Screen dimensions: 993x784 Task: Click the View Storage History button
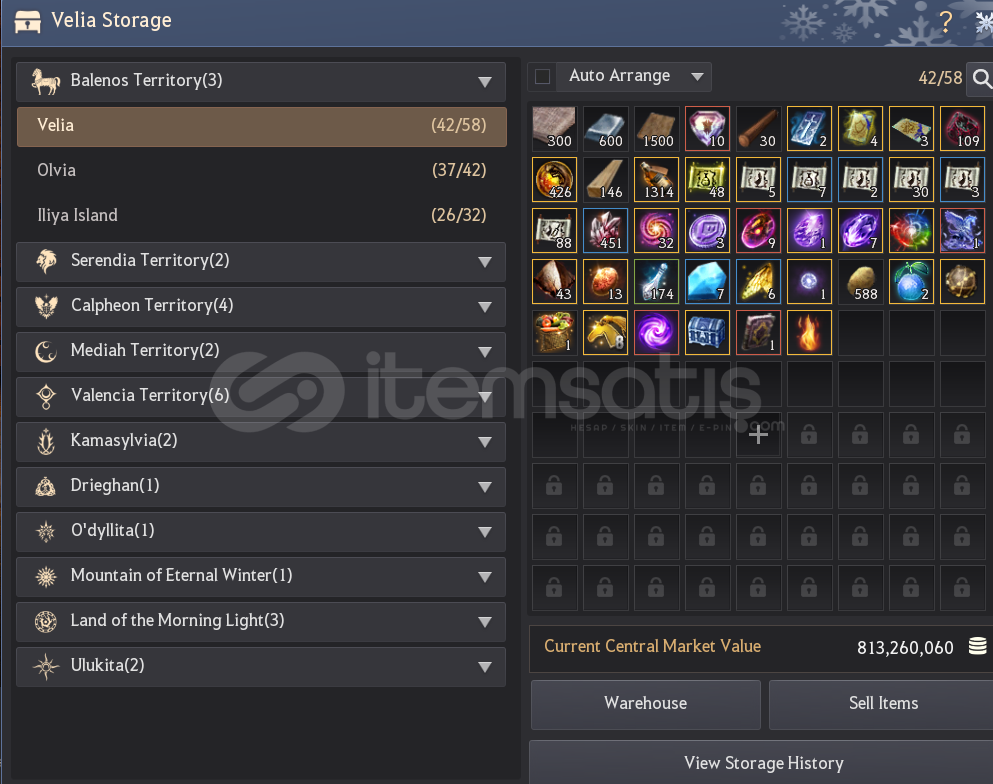click(763, 763)
